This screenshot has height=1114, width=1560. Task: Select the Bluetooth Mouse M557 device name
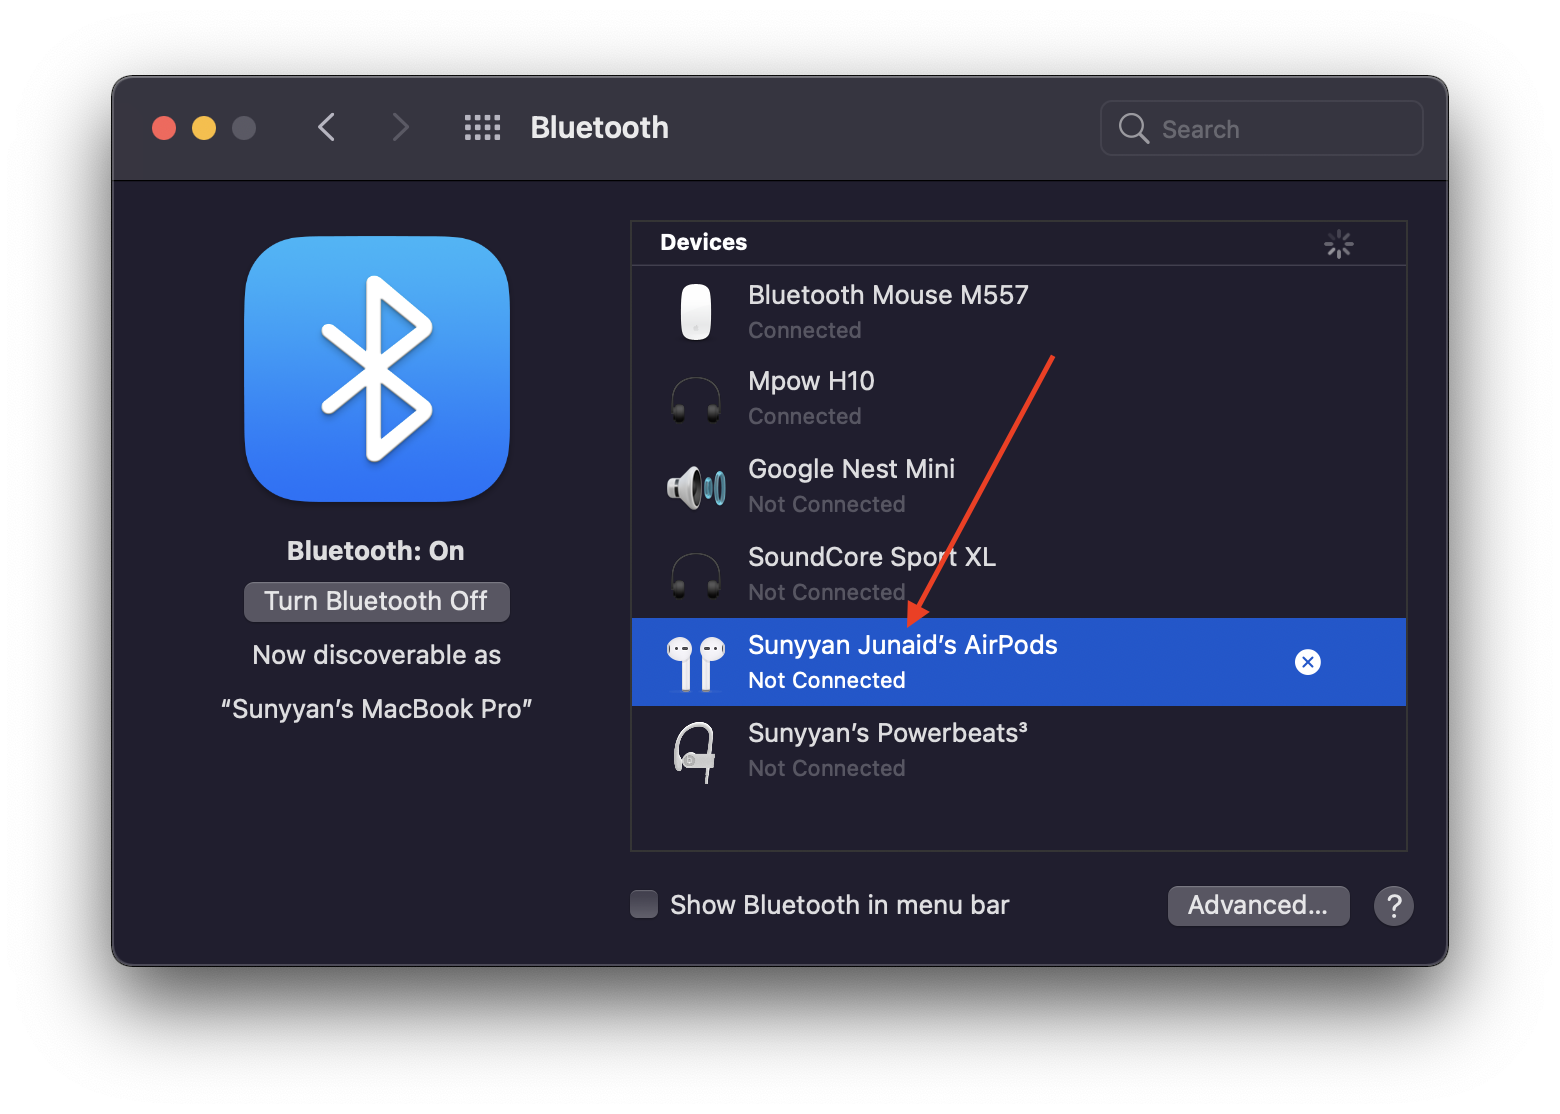(888, 295)
